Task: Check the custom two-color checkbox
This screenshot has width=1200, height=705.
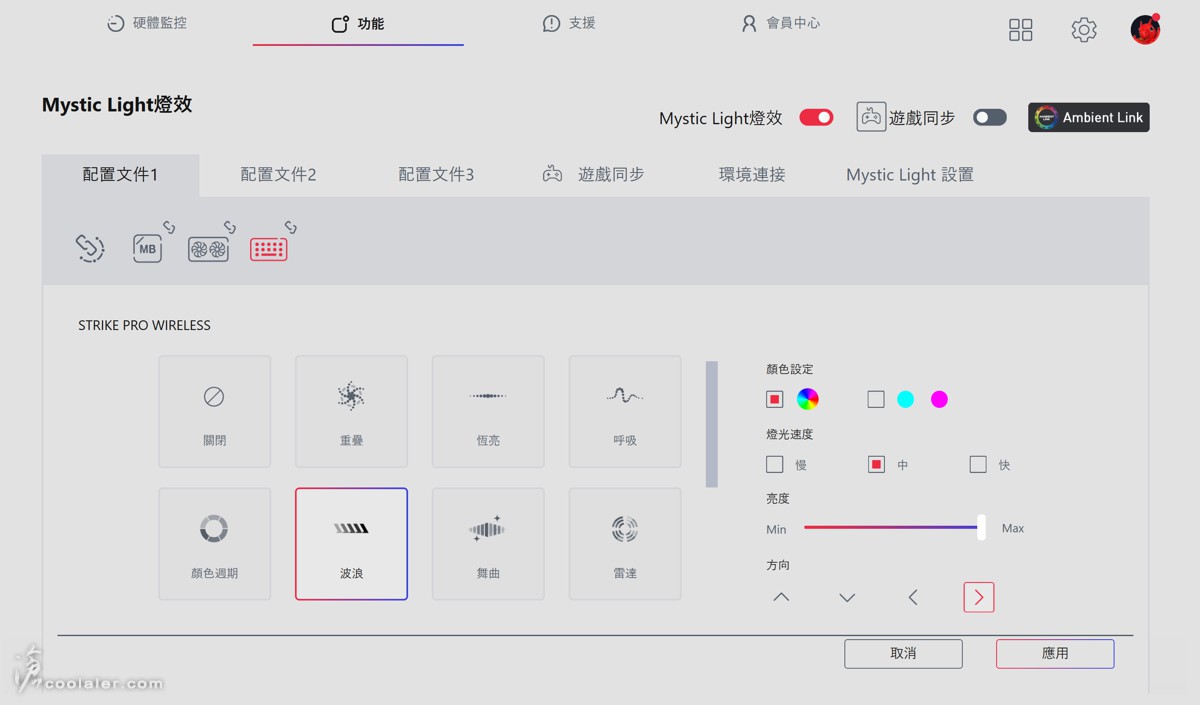Action: [x=876, y=399]
